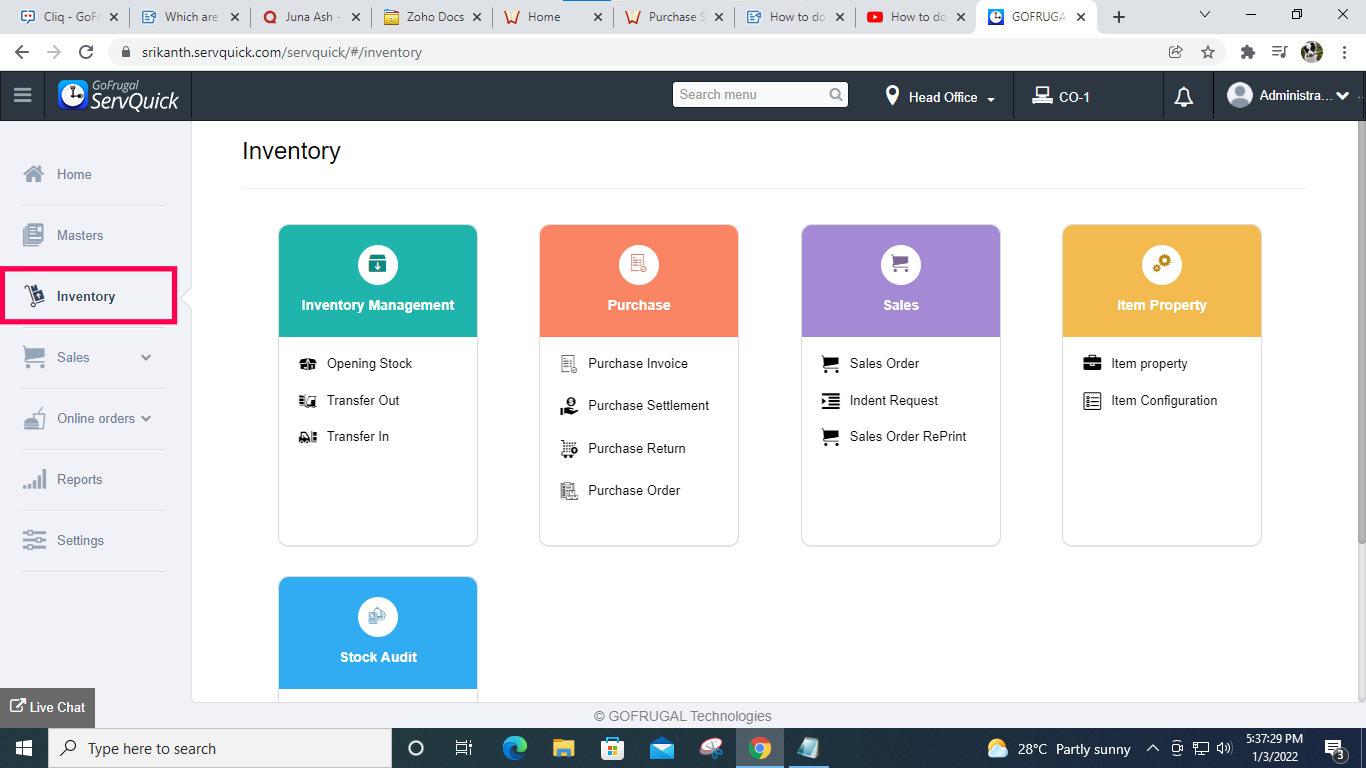Click the Stock Audit card header
The height and width of the screenshot is (768, 1366).
378,633
